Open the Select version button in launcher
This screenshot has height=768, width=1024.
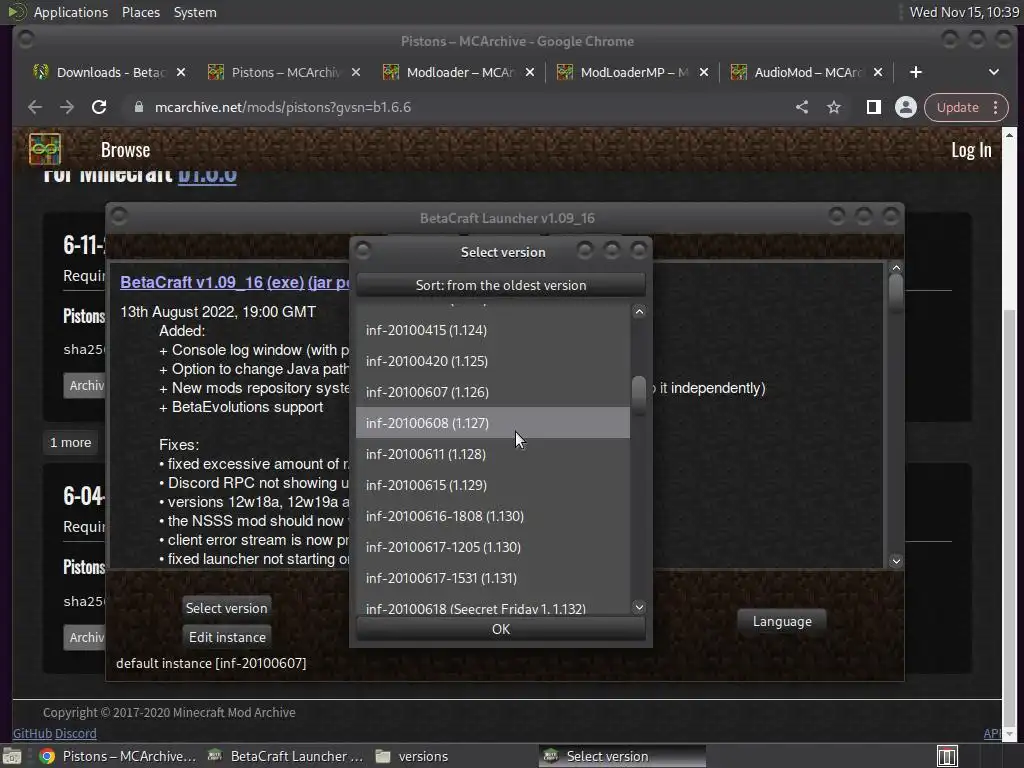coord(227,608)
